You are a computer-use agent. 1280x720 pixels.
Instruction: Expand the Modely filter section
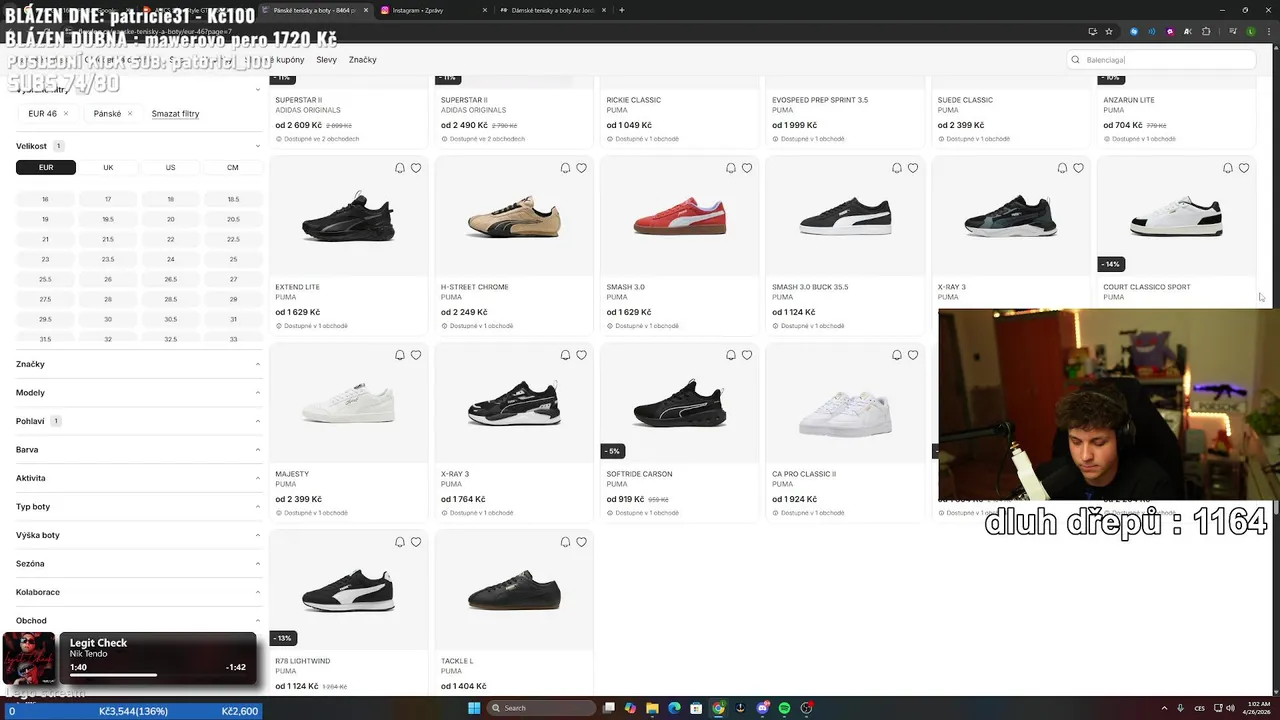pyautogui.click(x=138, y=393)
